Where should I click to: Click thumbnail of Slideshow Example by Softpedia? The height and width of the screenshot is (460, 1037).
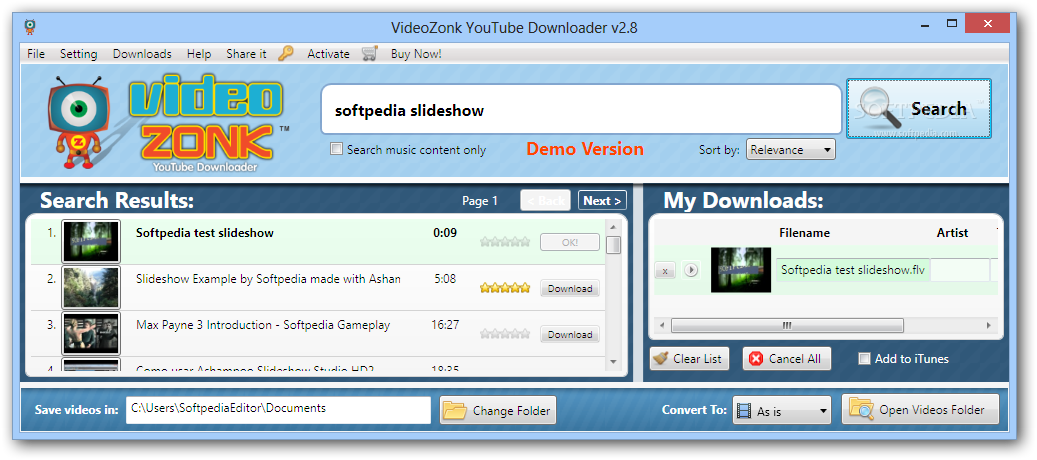[91, 288]
